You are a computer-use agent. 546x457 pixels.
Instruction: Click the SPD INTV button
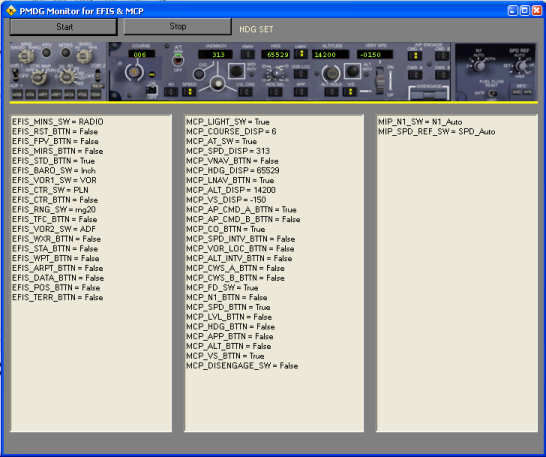point(236,71)
